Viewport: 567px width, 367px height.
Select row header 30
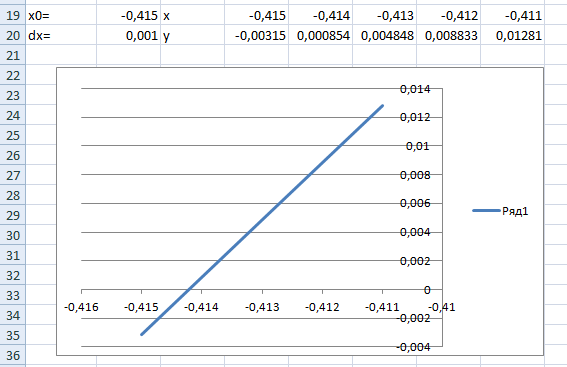(x=13, y=235)
